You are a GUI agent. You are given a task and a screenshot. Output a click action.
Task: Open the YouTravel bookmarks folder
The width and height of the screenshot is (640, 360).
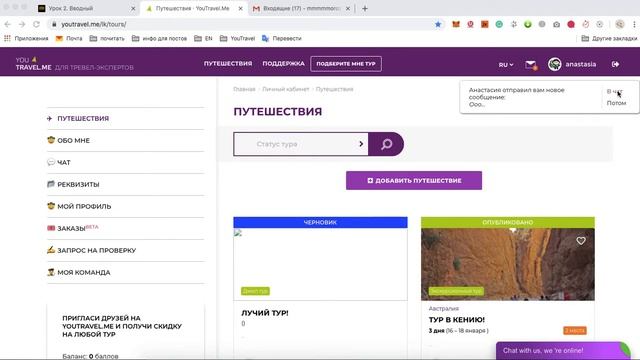(x=238, y=38)
